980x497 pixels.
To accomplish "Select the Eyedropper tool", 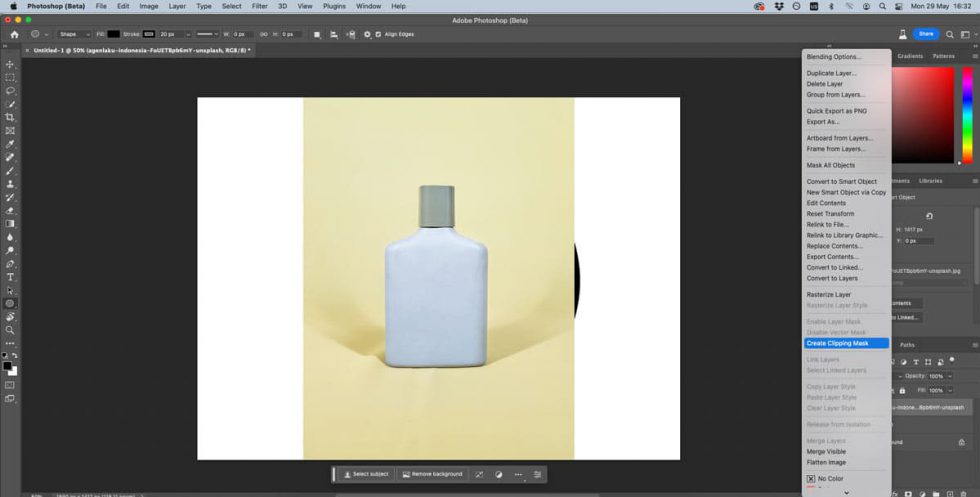I will [10, 144].
